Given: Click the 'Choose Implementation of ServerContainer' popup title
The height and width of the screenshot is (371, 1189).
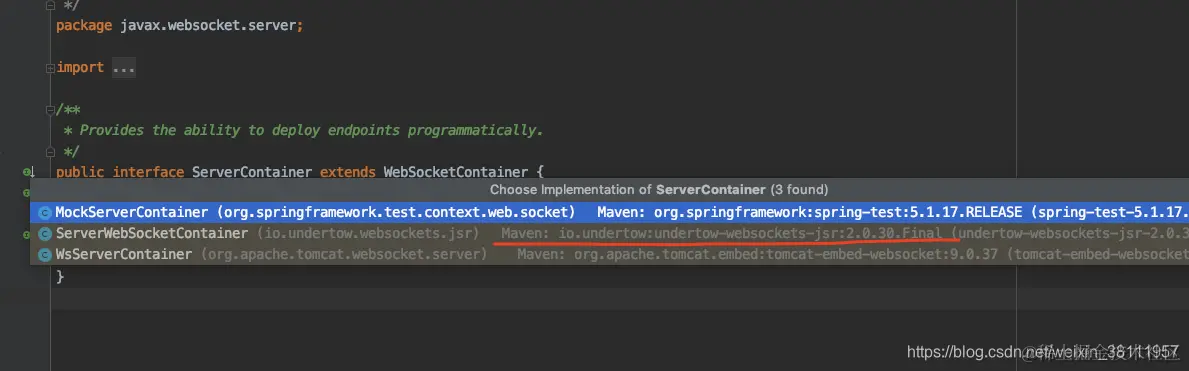Looking at the screenshot, I should pos(659,190).
